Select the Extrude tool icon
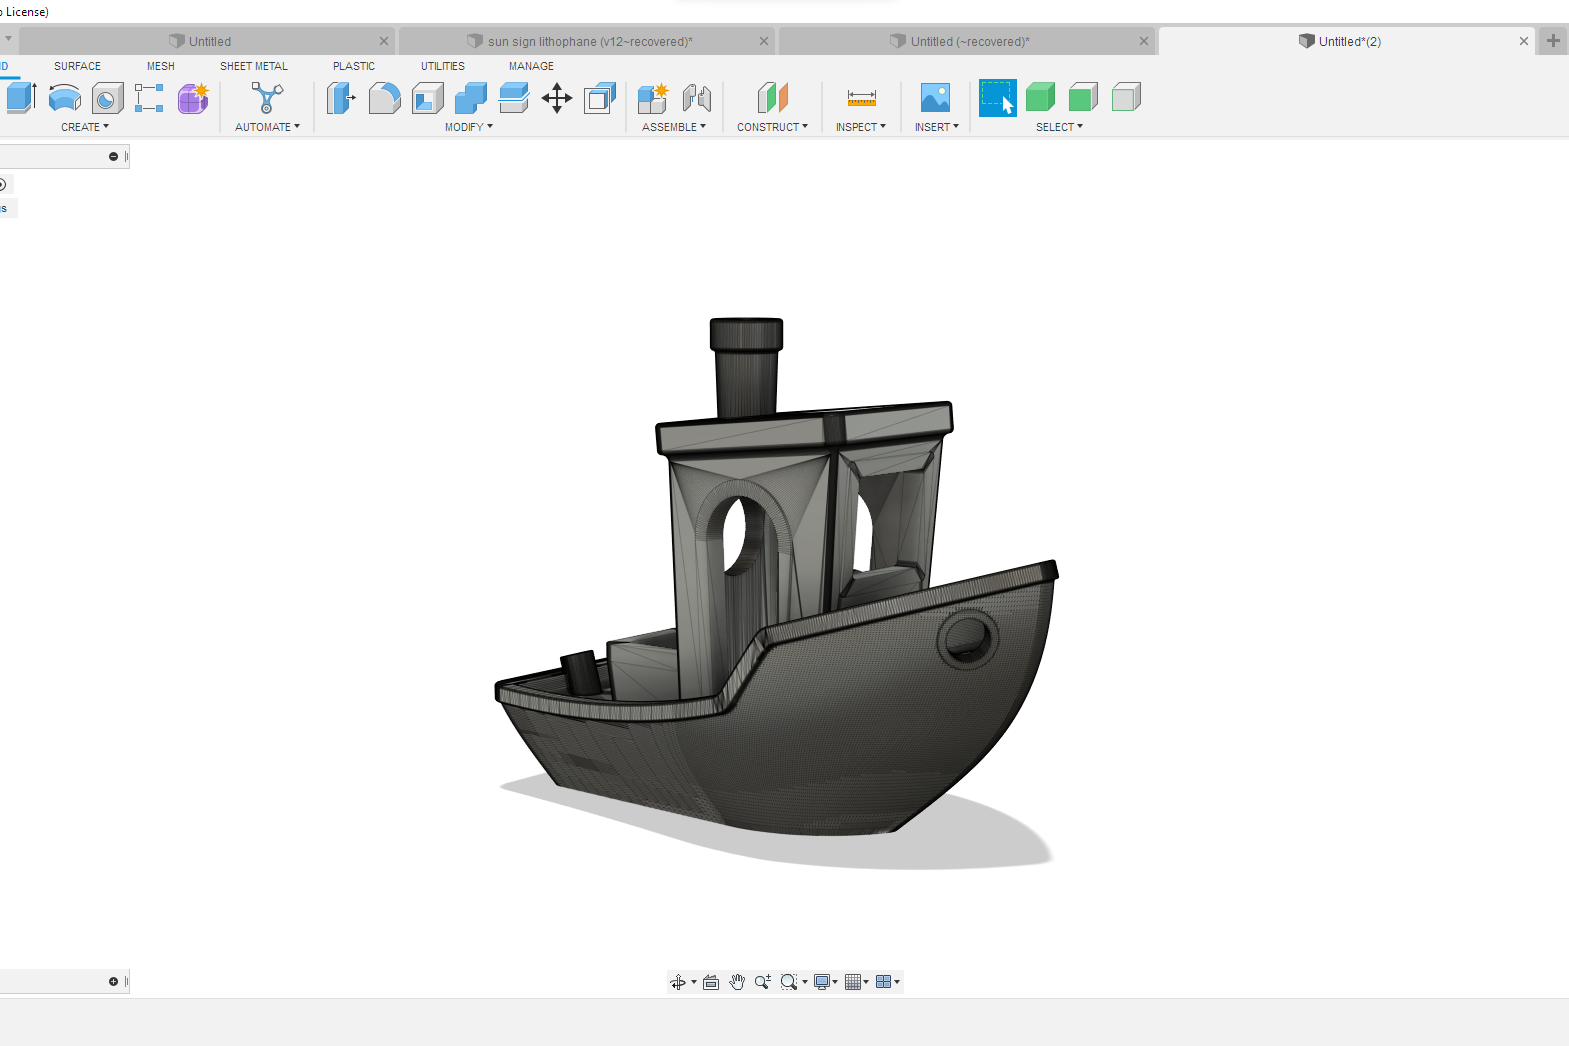The image size is (1569, 1046). tap(21, 98)
